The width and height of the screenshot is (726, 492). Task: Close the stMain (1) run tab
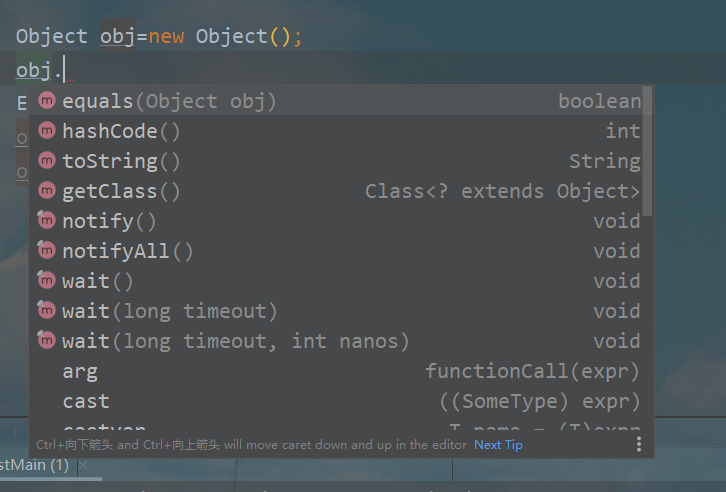point(83,465)
